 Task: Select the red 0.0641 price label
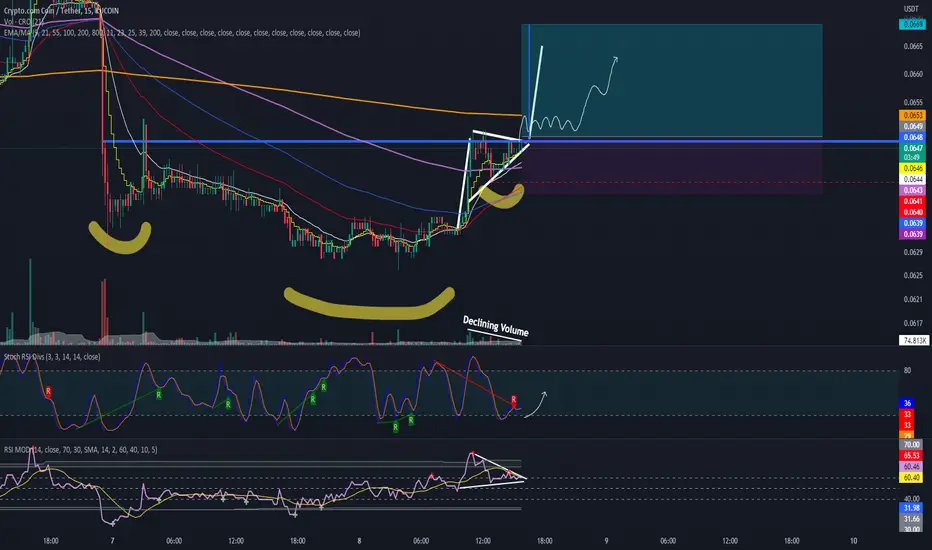click(912, 202)
